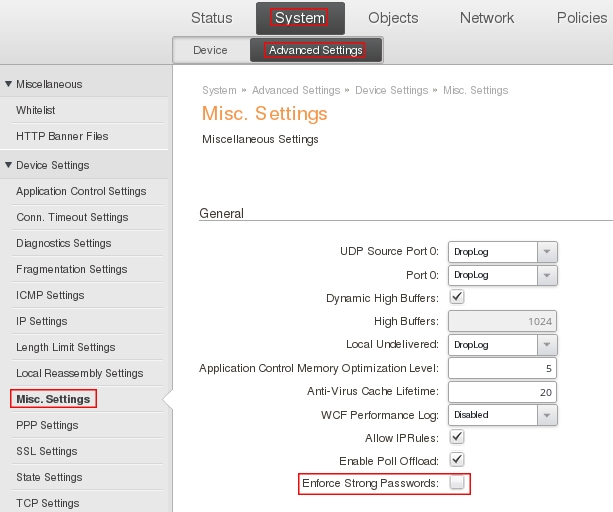Disable the Enable Poll Offload checkbox

(x=457, y=459)
